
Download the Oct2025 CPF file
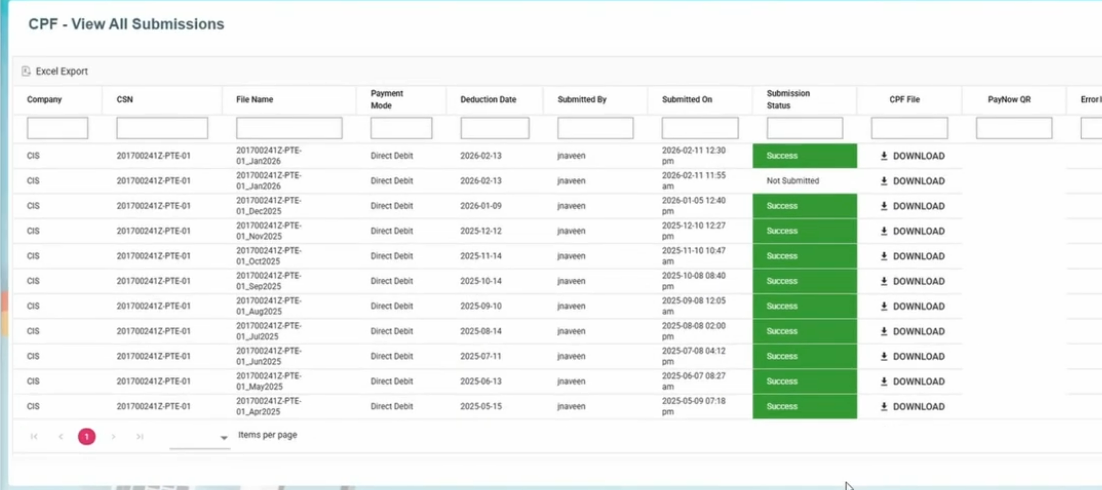coord(911,256)
